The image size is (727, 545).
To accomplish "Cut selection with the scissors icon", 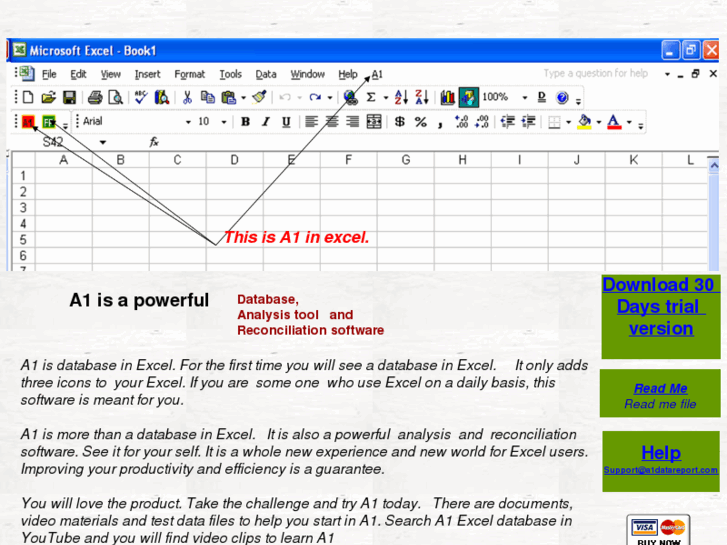I will pyautogui.click(x=187, y=97).
